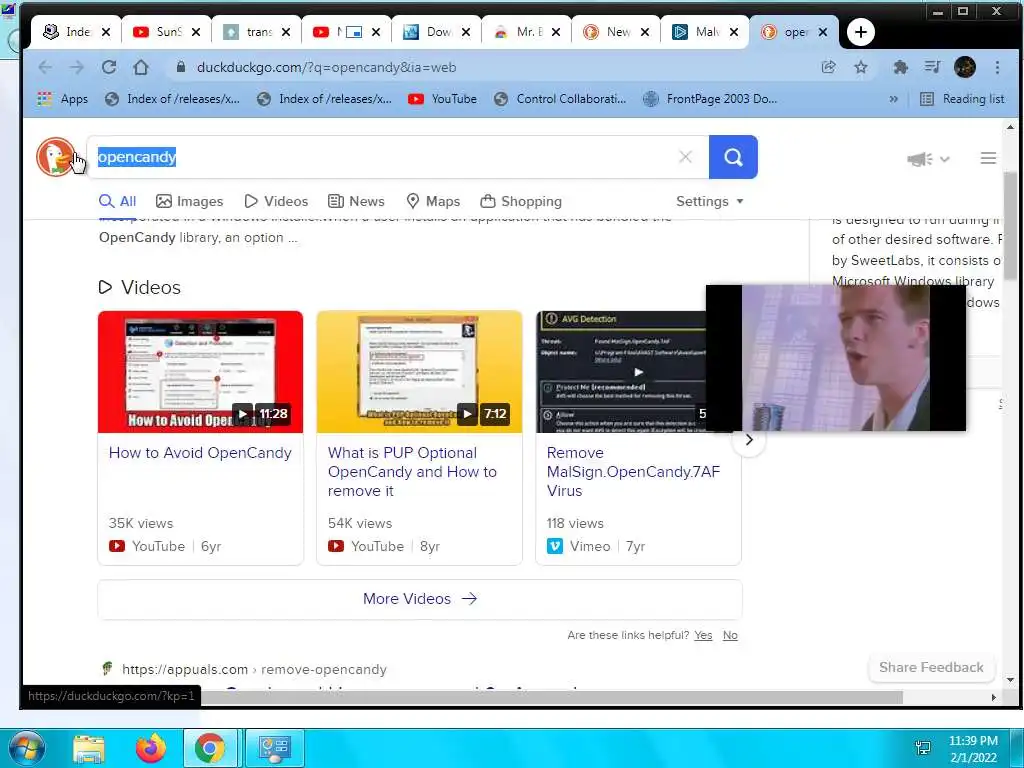Open the megaphone spread menu
The image size is (1024, 768).
[x=927, y=159]
